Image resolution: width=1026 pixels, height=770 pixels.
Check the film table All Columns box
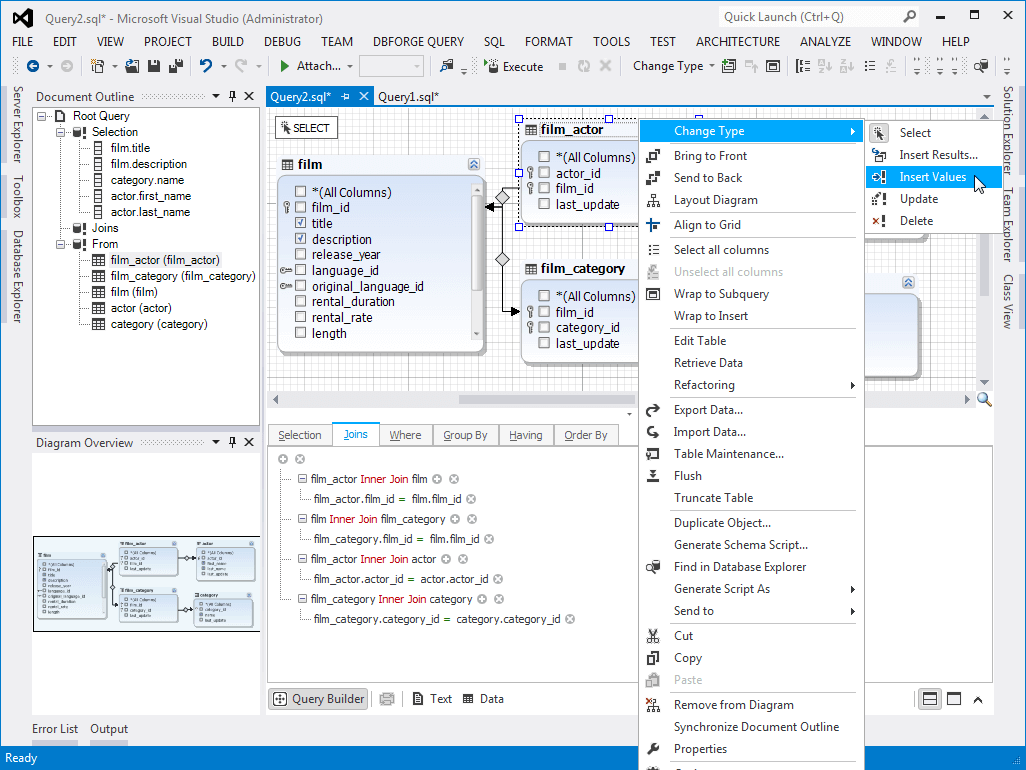pos(300,192)
